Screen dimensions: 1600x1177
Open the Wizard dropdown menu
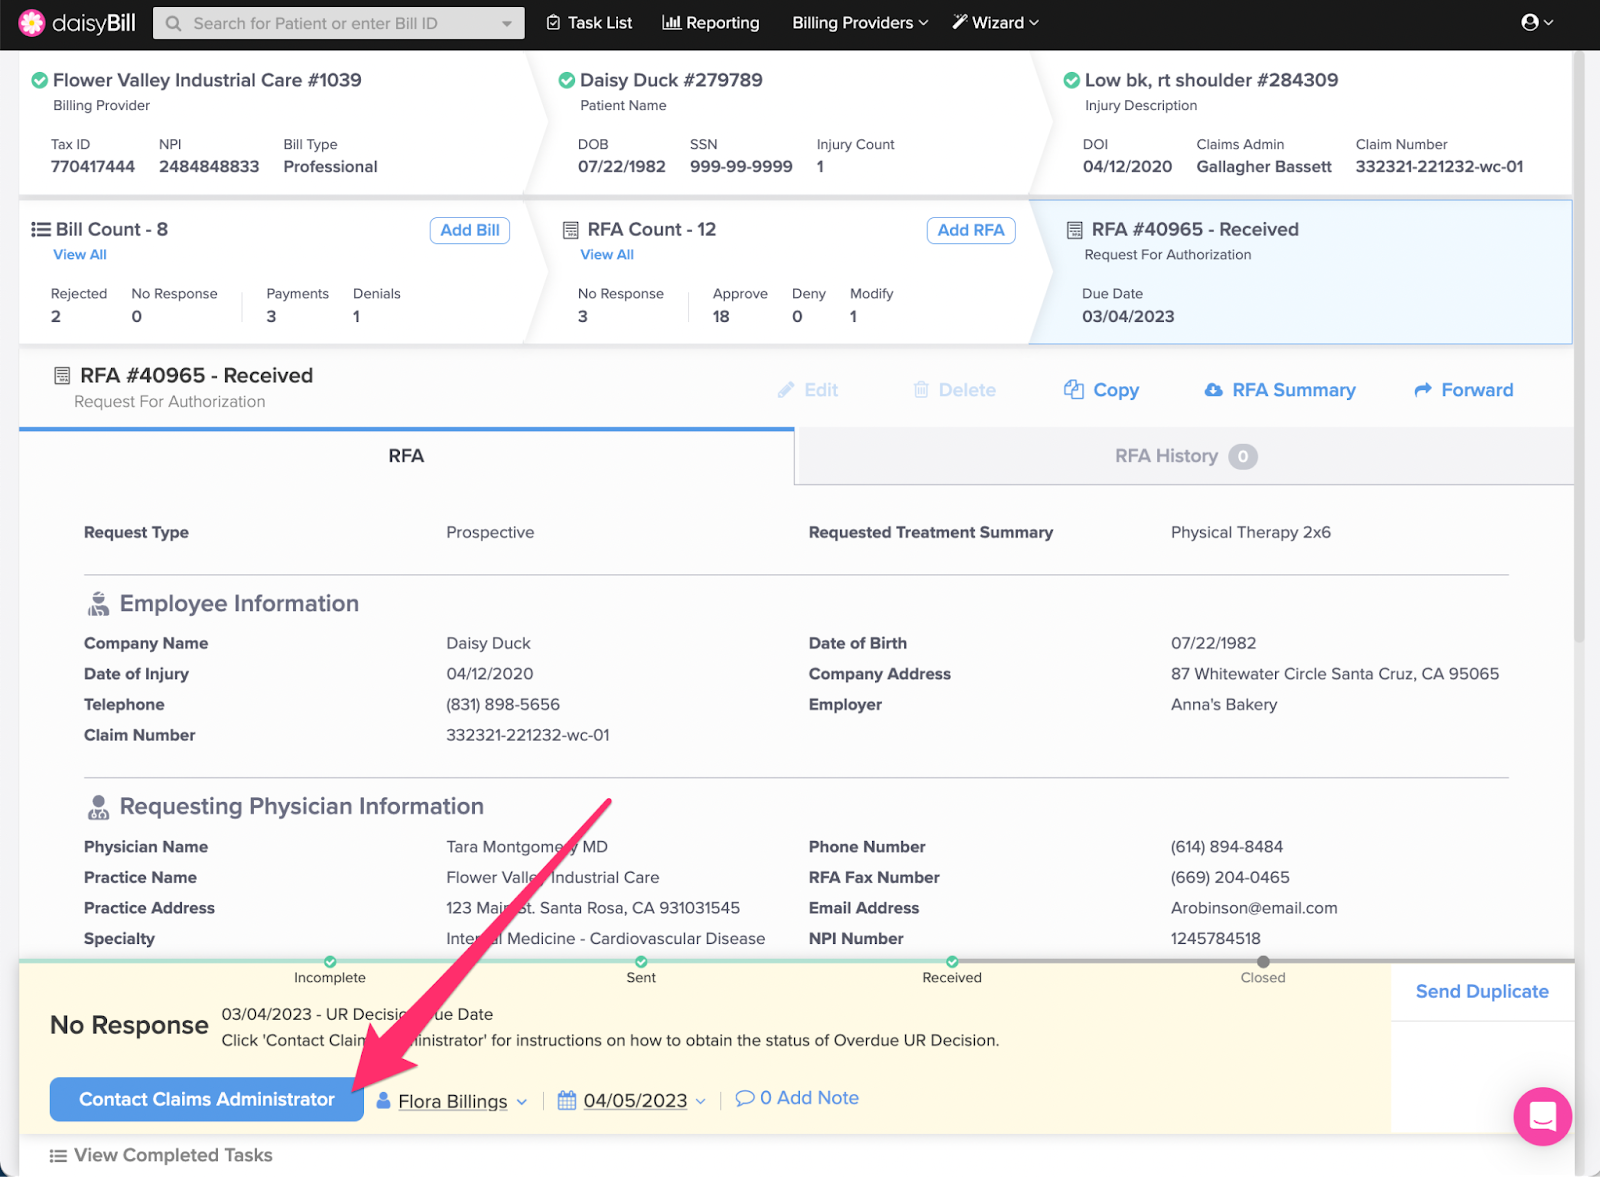[x=995, y=22]
